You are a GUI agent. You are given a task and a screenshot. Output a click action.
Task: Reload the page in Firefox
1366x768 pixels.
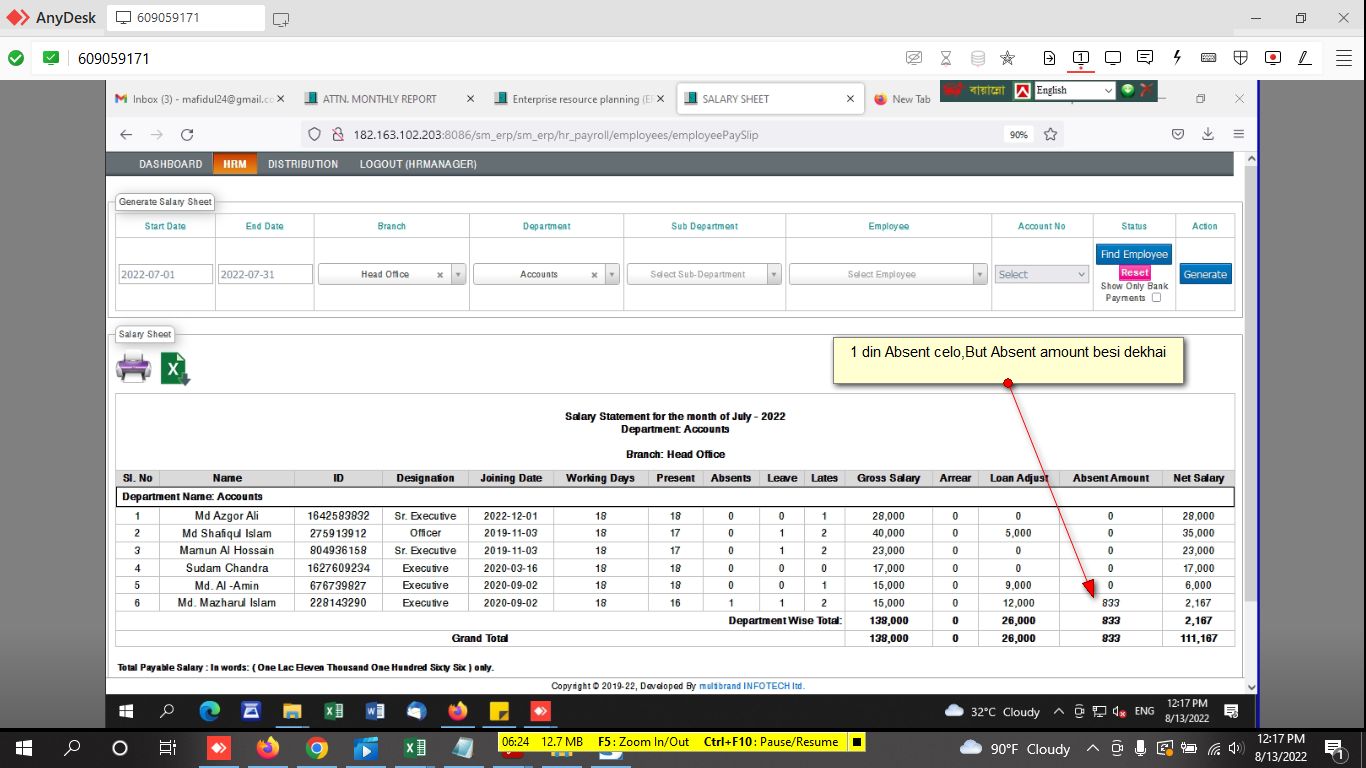(x=187, y=134)
